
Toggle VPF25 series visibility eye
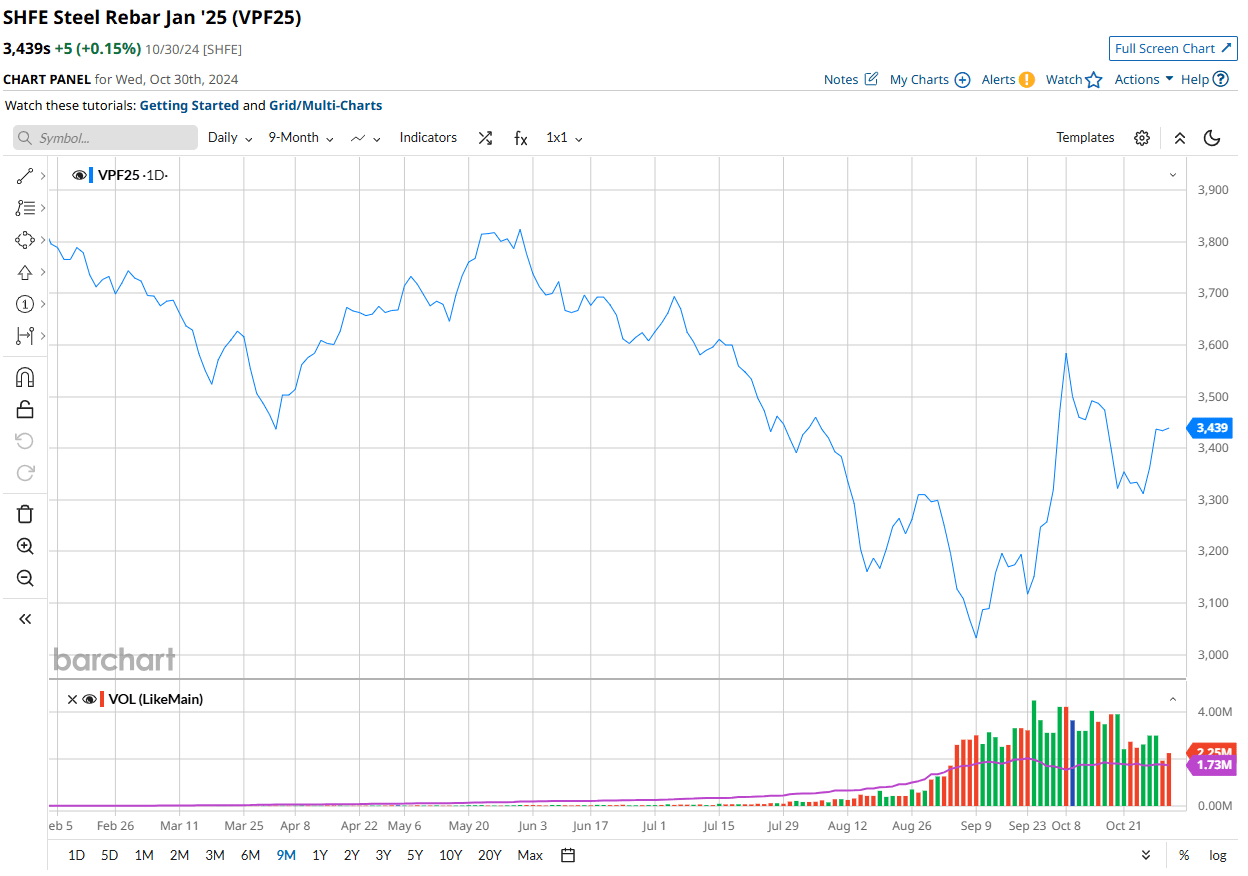pyautogui.click(x=79, y=174)
